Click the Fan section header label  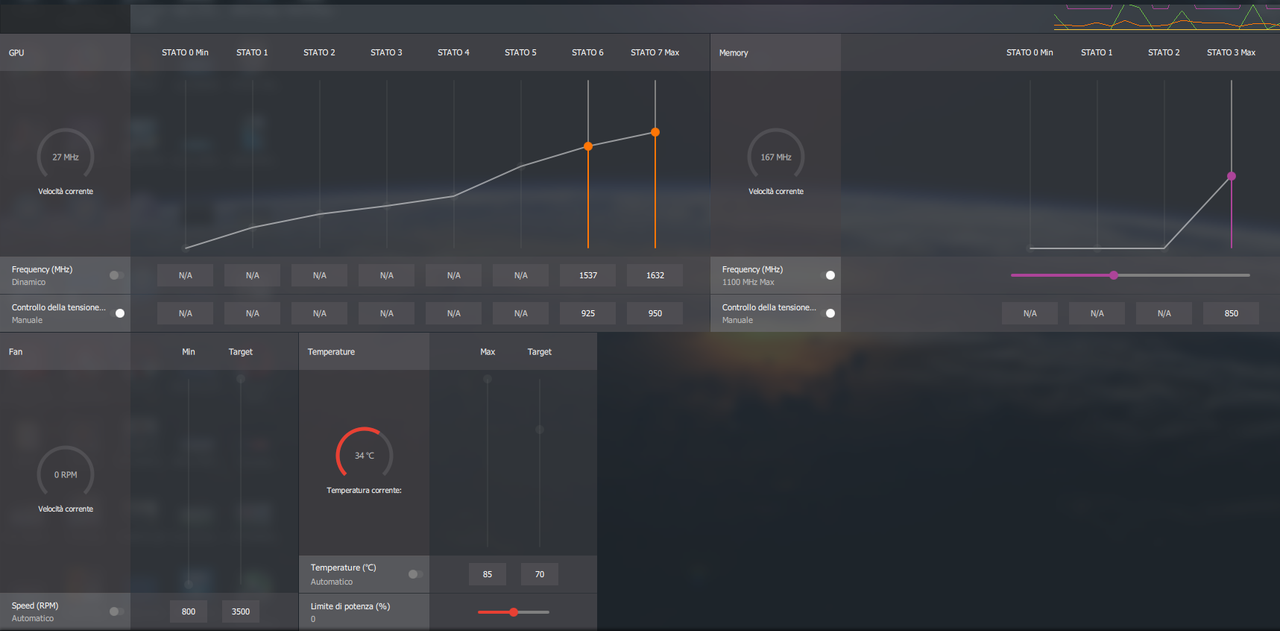[16, 352]
